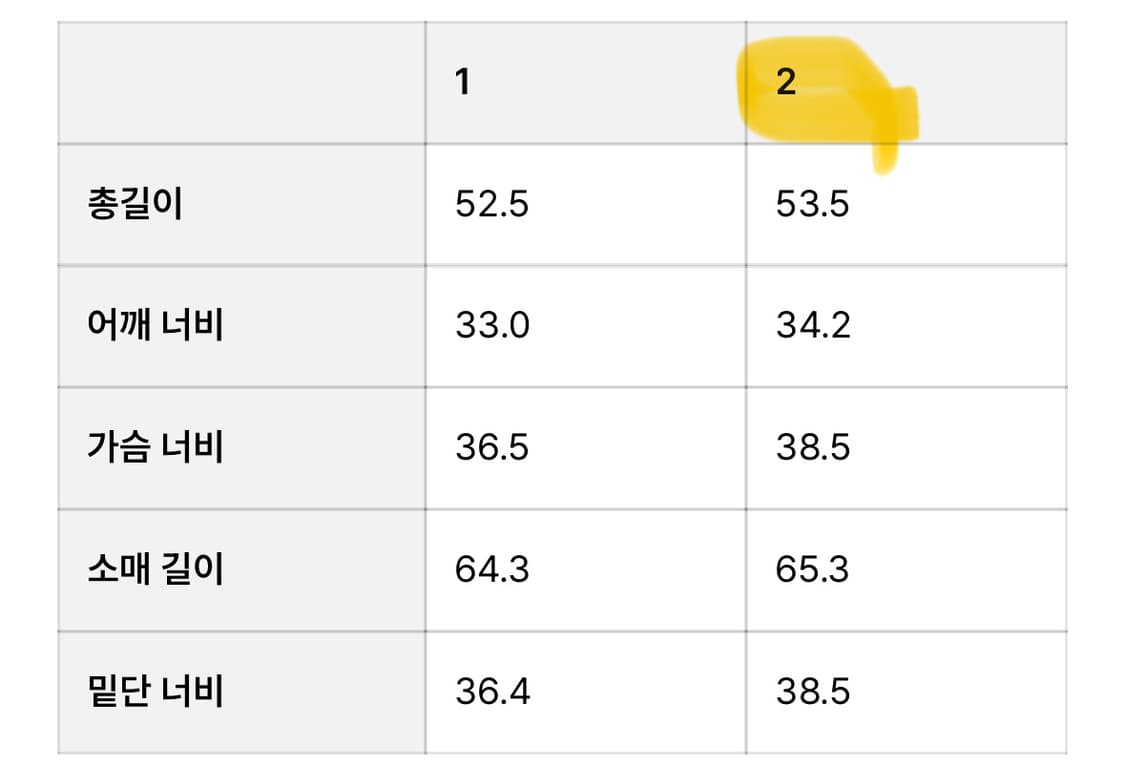This screenshot has width=1125, height=782.
Task: Select the 밑단 너비 row label
Action: [155, 691]
